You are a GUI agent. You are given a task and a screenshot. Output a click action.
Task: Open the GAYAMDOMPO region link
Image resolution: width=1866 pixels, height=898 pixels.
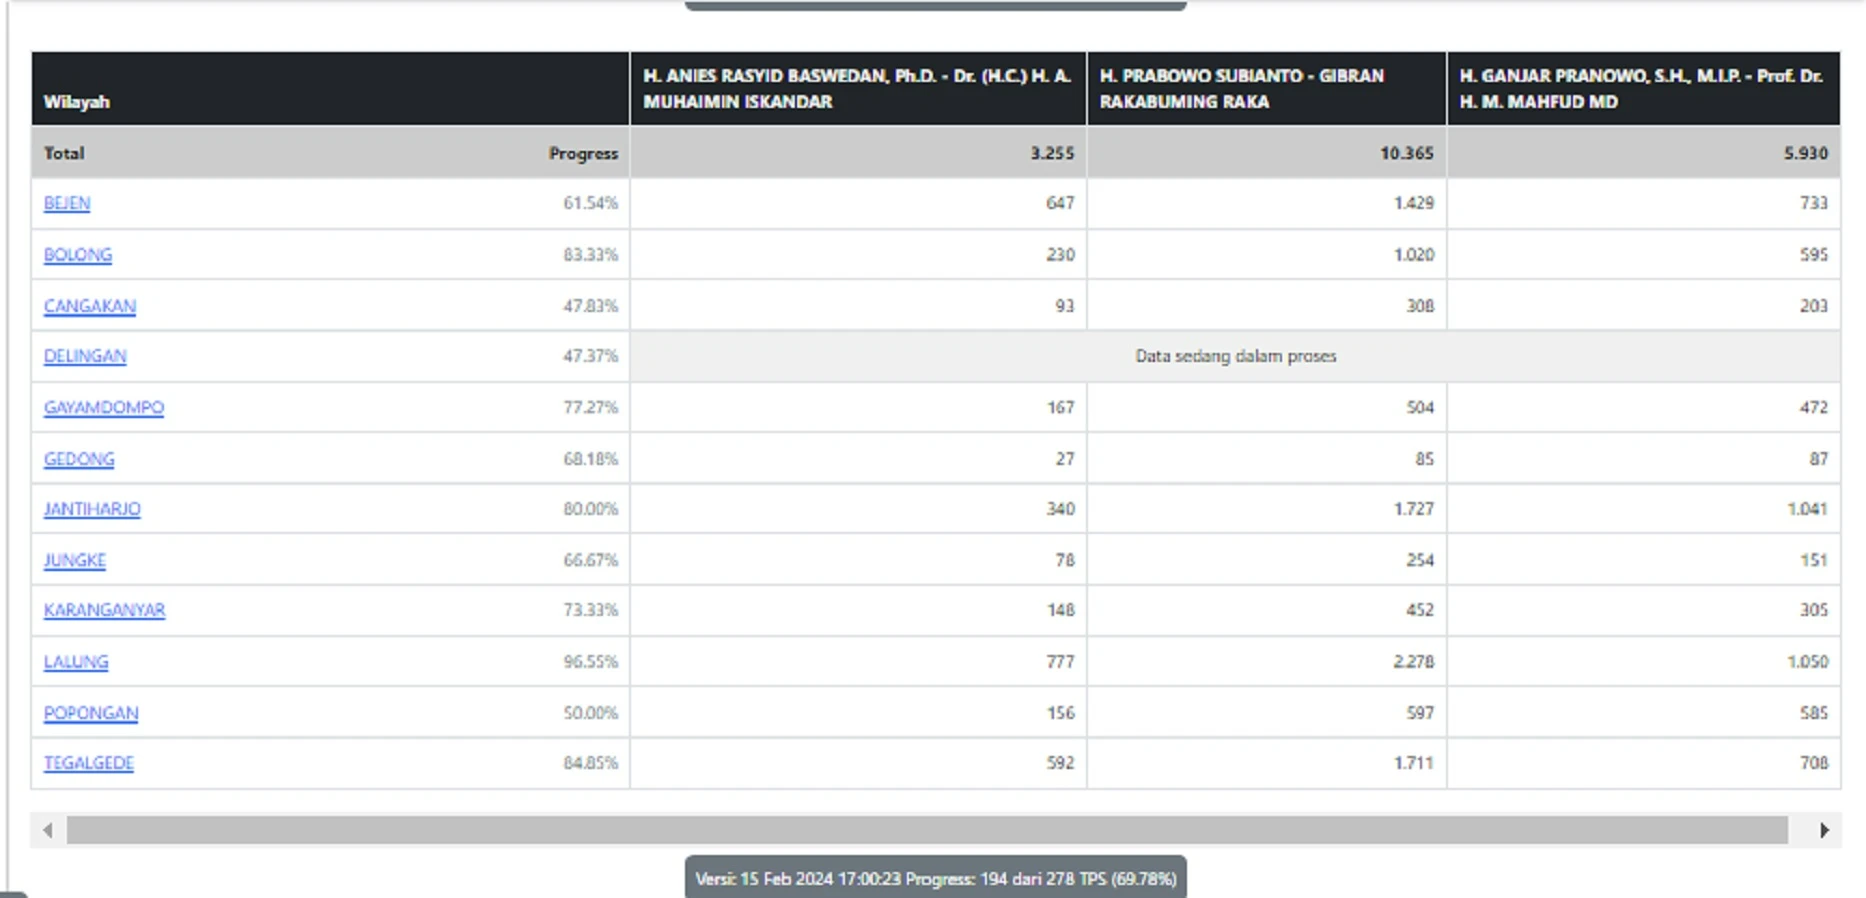pos(104,408)
